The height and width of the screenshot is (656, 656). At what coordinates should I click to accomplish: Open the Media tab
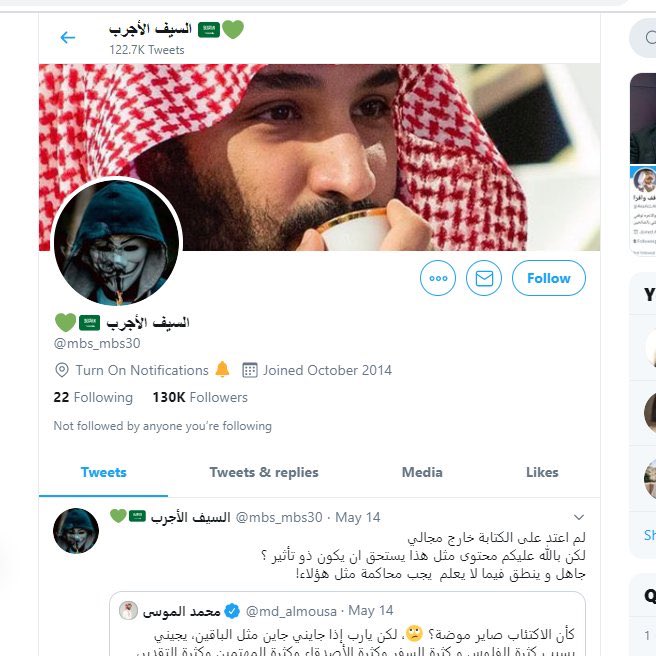coord(422,472)
